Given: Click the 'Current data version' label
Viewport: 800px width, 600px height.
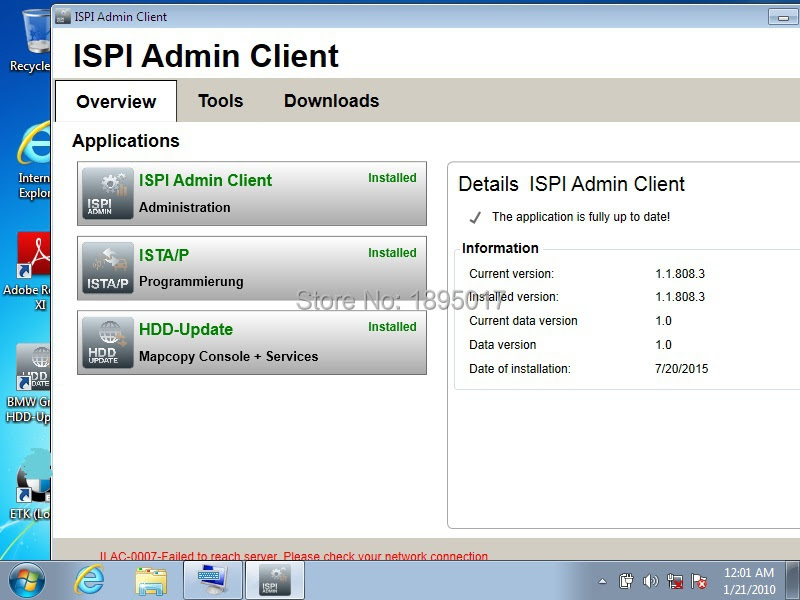Looking at the screenshot, I should [523, 320].
